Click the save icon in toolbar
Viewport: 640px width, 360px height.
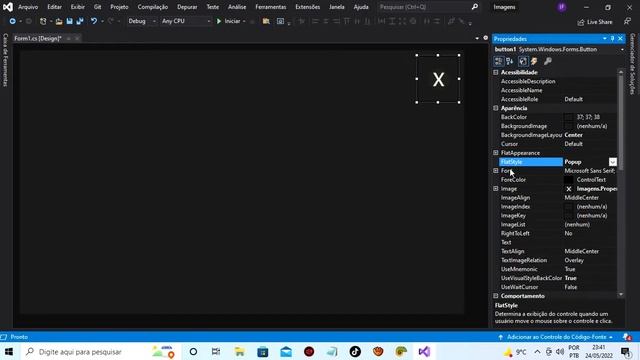point(69,21)
